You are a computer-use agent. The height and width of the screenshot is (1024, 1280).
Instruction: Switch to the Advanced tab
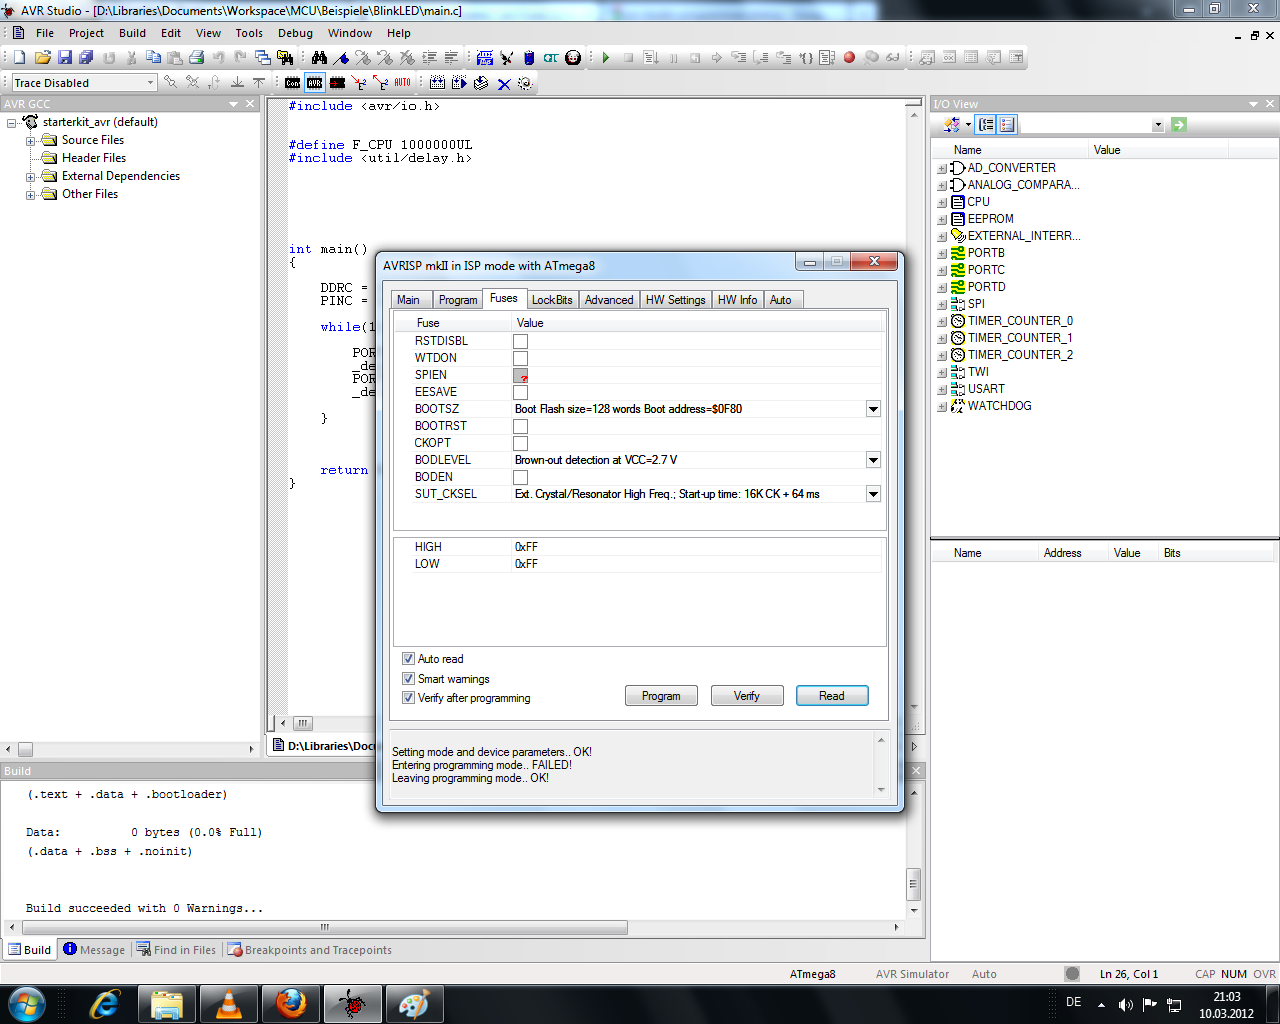pyautogui.click(x=609, y=300)
